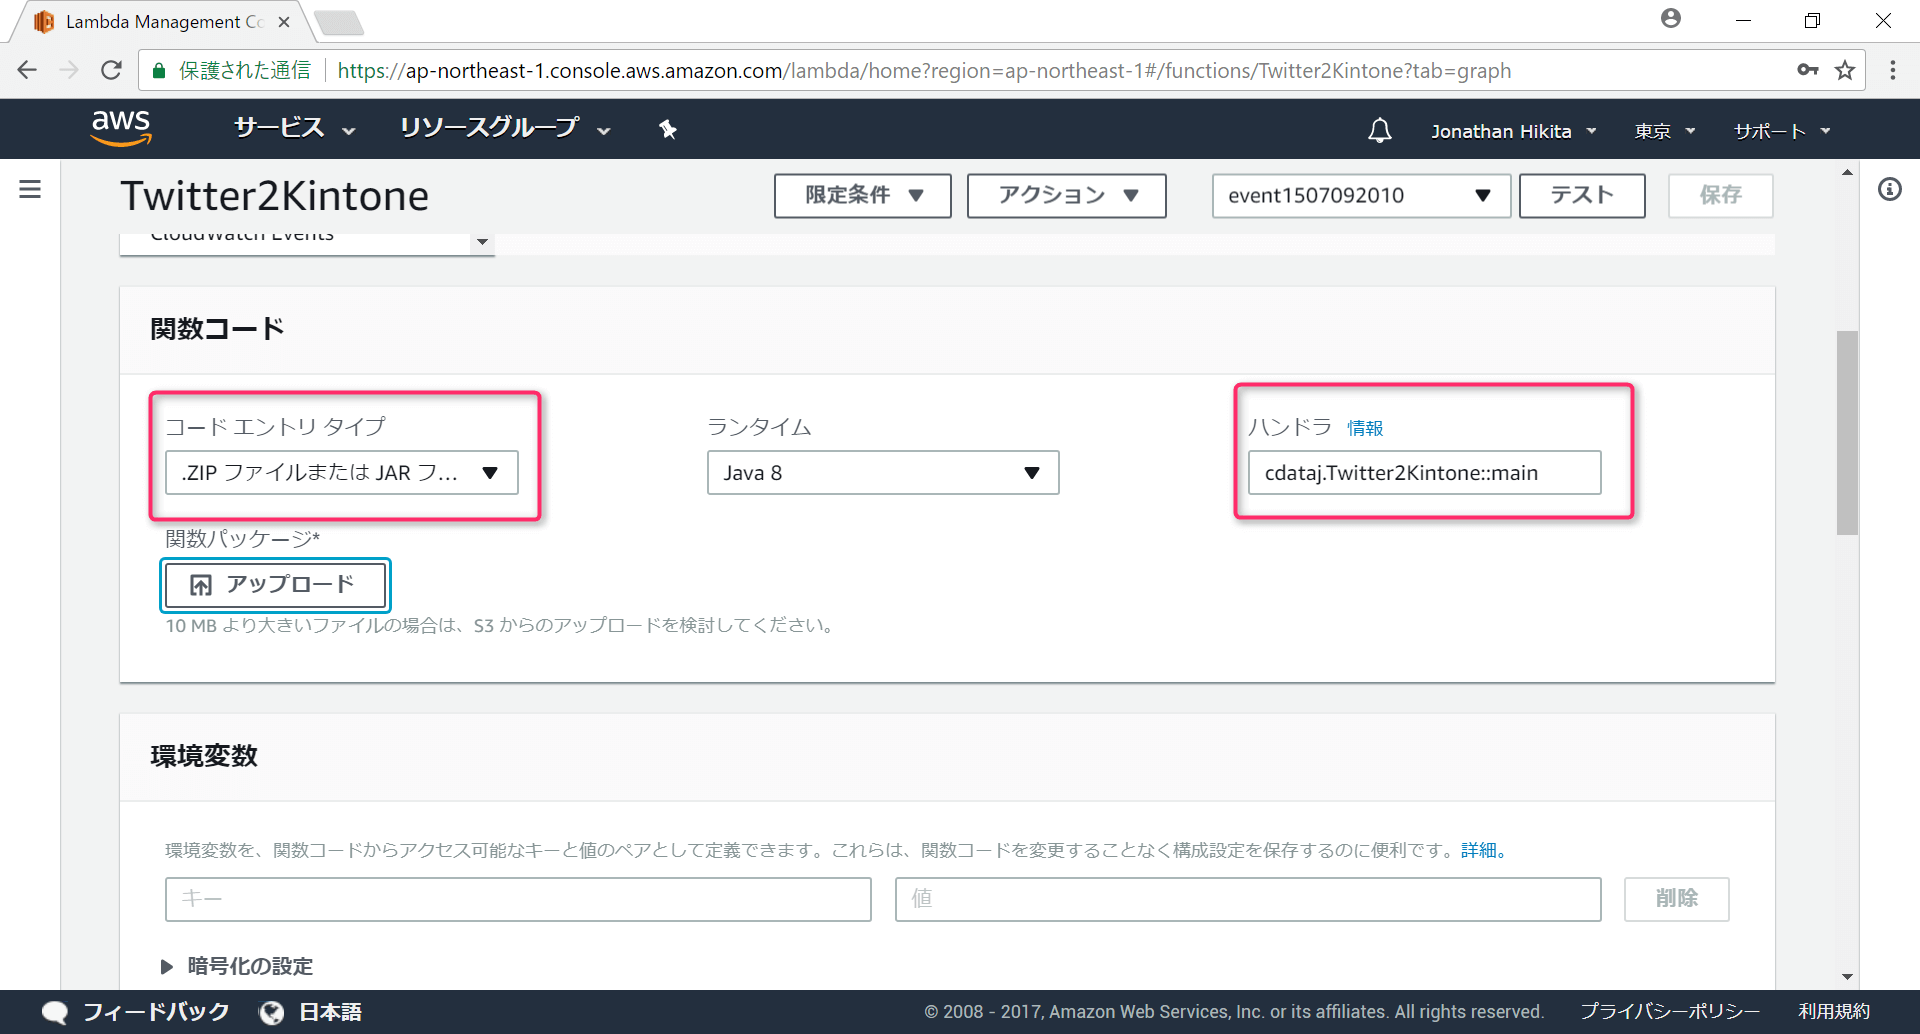This screenshot has height=1034, width=1920.
Task: Open the プライバシーポリシー link
Action: click(1670, 1012)
